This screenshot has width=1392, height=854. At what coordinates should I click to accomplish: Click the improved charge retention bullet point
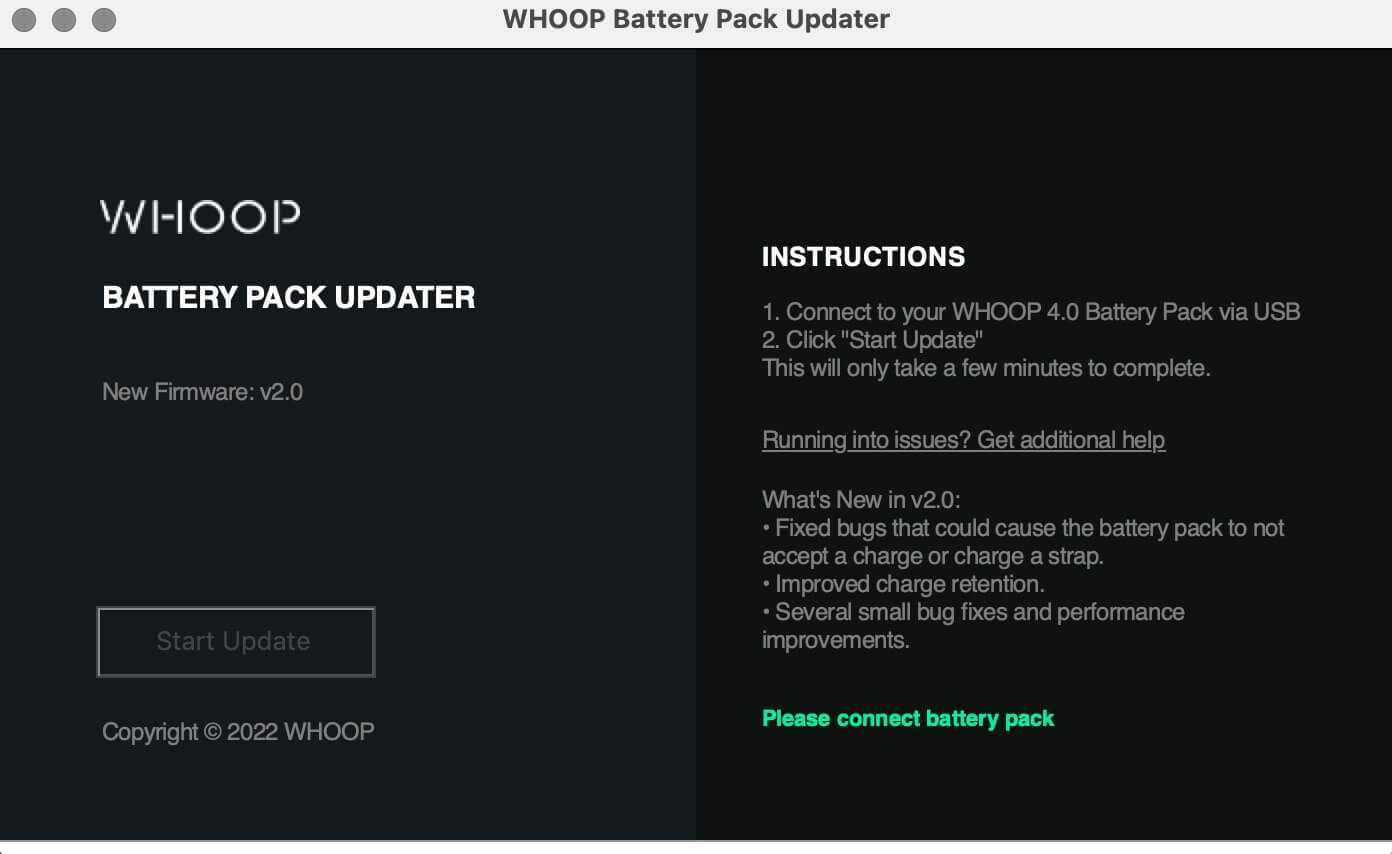903,583
